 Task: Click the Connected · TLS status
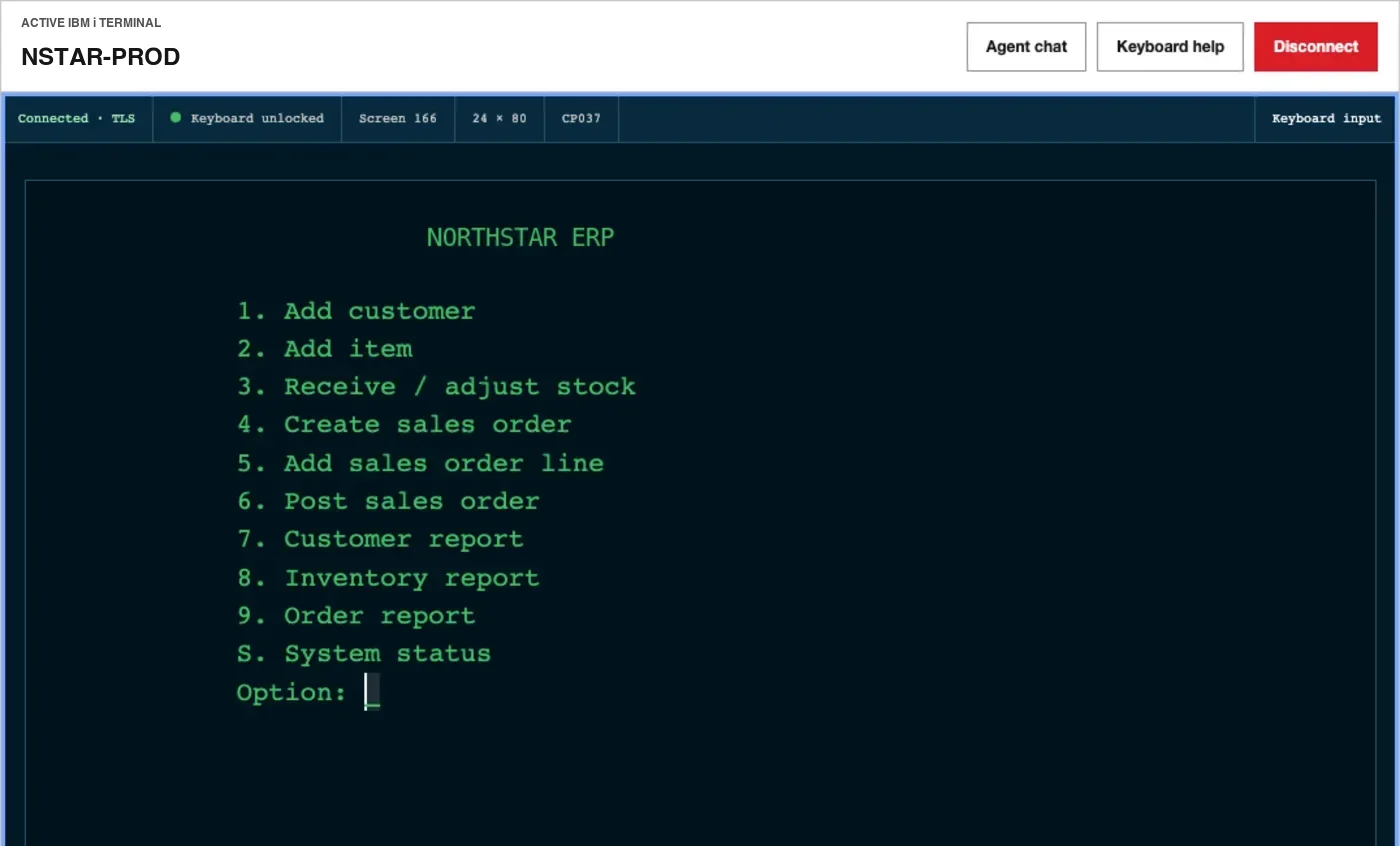pos(76,118)
